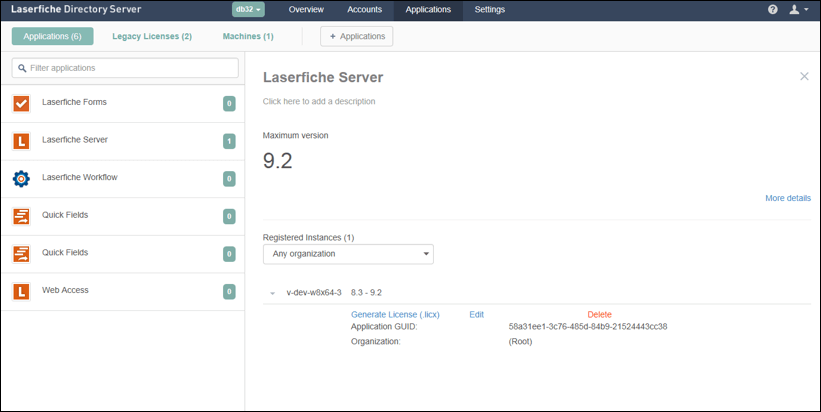
Task: Click the Laserfiche Server L icon
Action: pyautogui.click(x=21, y=141)
